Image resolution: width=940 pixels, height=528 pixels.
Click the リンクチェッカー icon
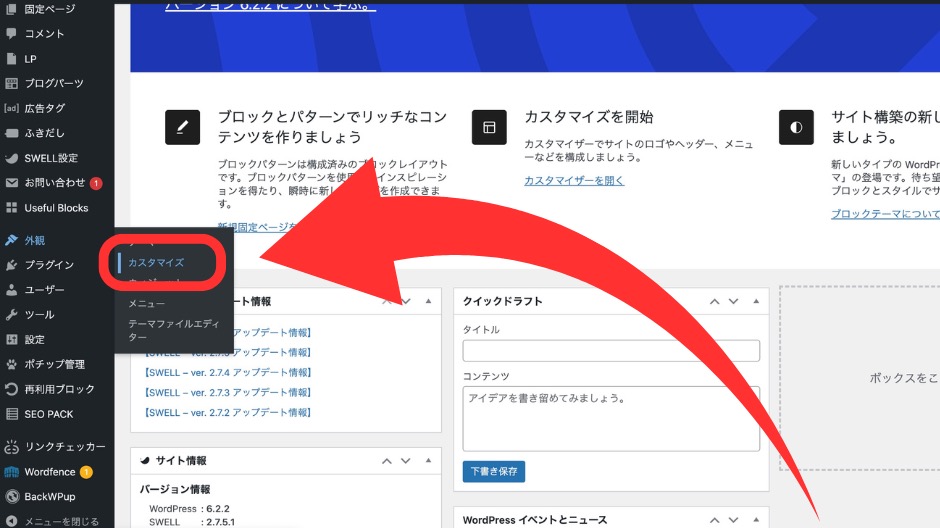click(11, 446)
